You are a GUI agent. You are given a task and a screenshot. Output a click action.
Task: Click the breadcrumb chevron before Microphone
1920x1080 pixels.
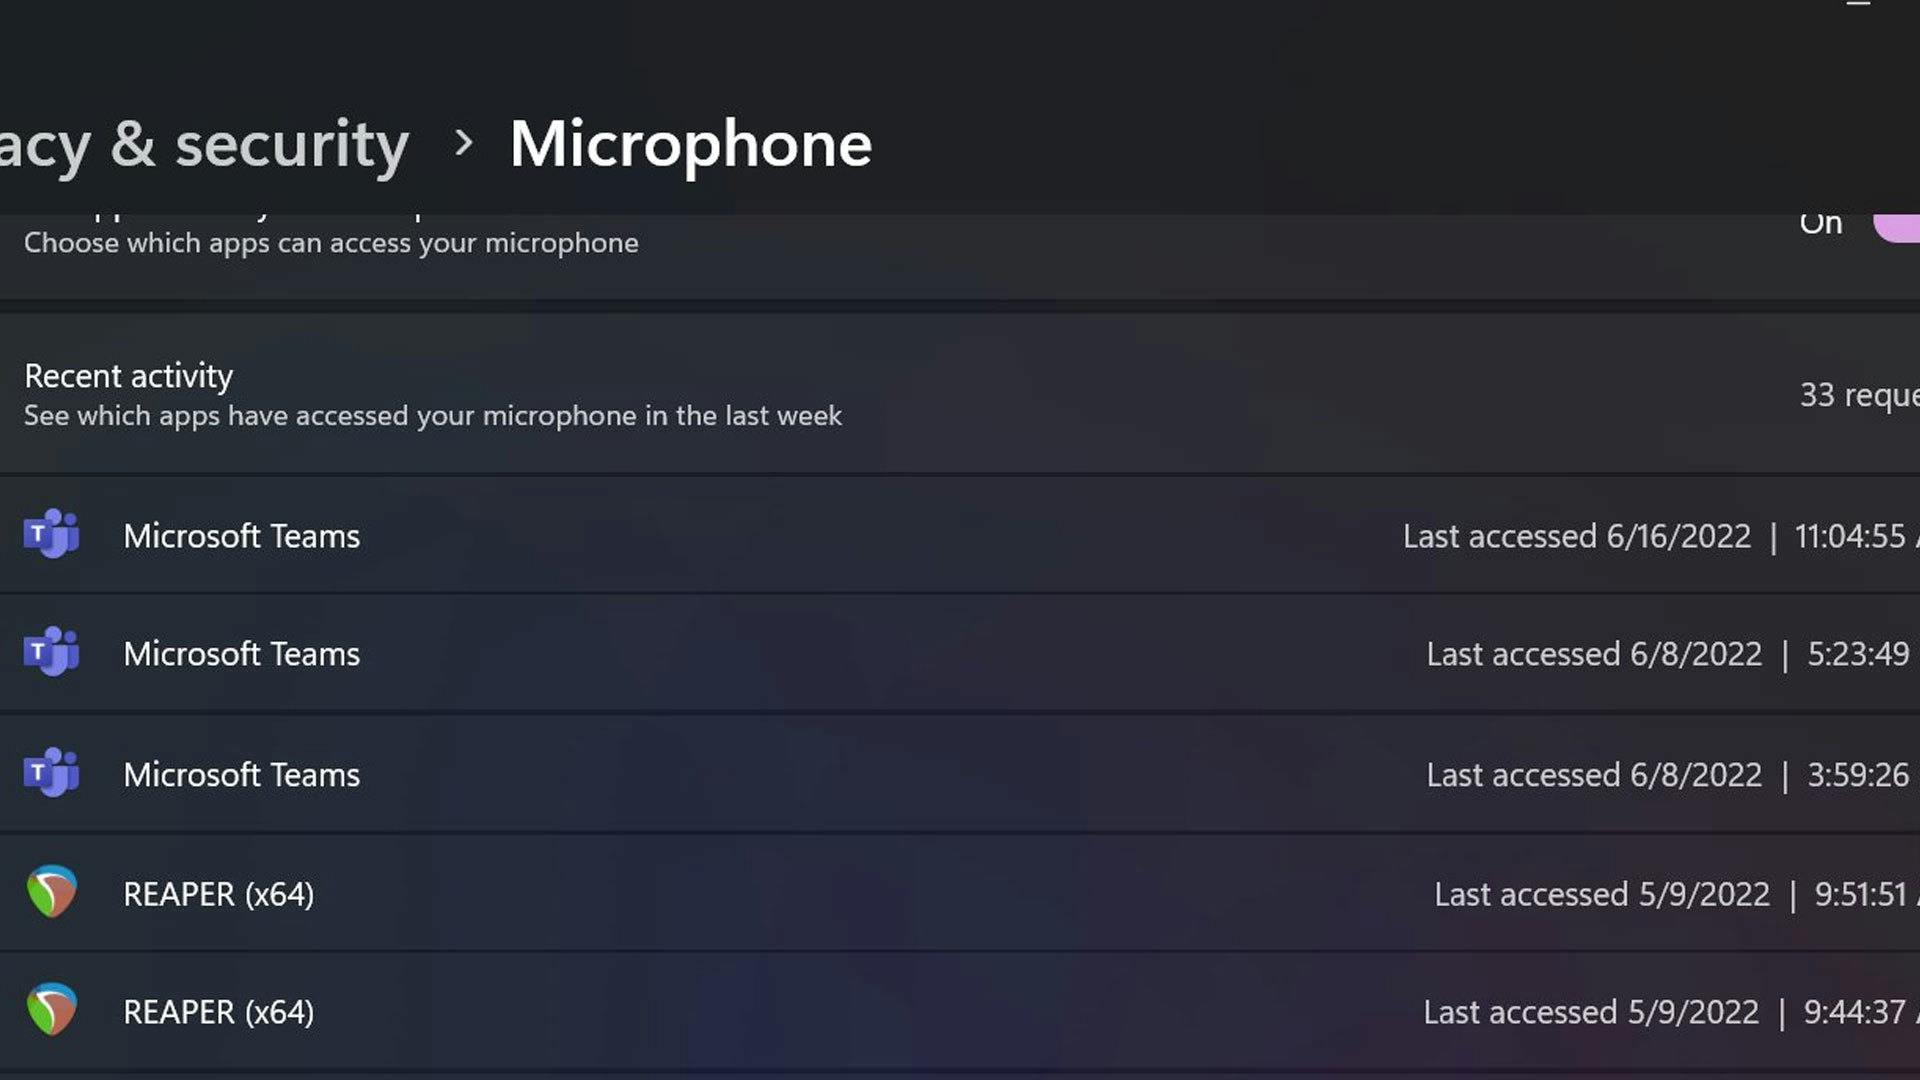point(462,143)
